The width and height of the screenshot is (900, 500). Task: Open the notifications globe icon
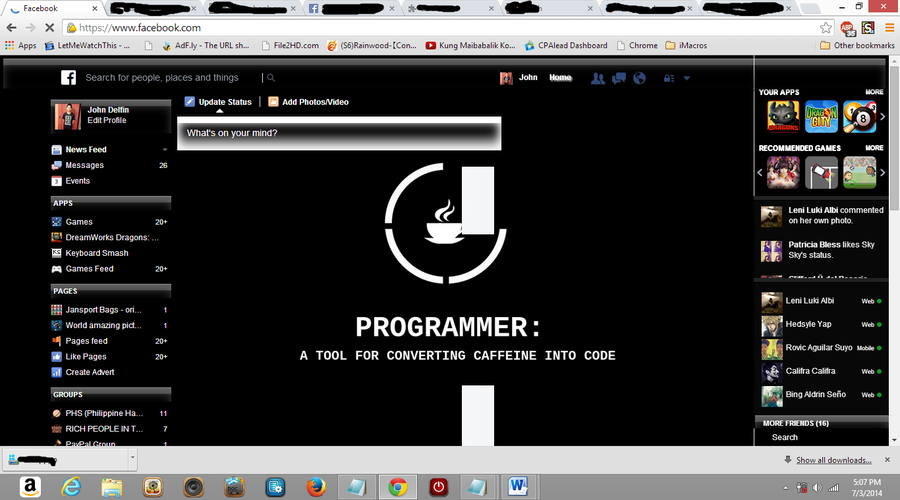tap(639, 79)
